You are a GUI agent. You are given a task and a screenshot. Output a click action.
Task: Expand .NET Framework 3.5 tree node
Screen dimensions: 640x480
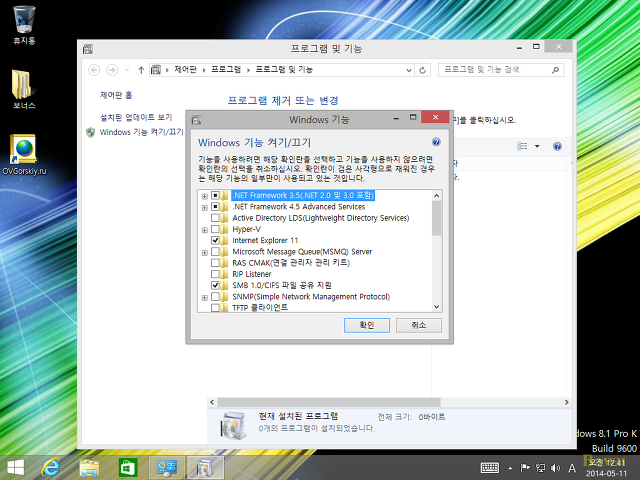coord(204,196)
